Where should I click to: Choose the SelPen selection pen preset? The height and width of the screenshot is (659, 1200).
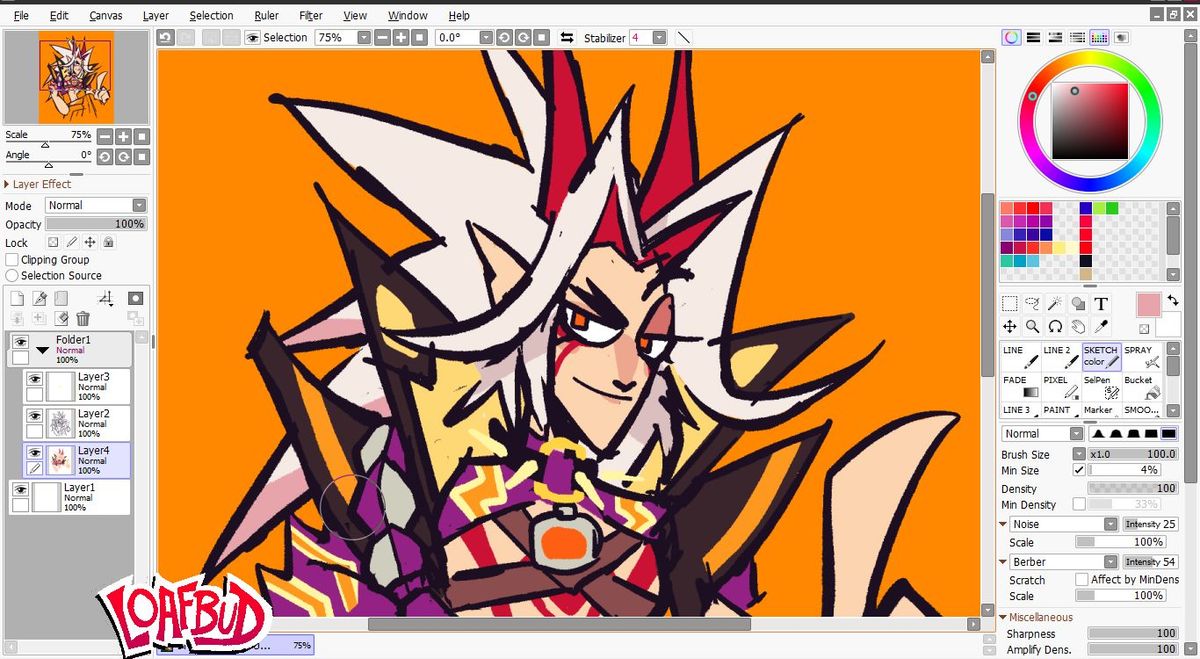[x=1100, y=386]
